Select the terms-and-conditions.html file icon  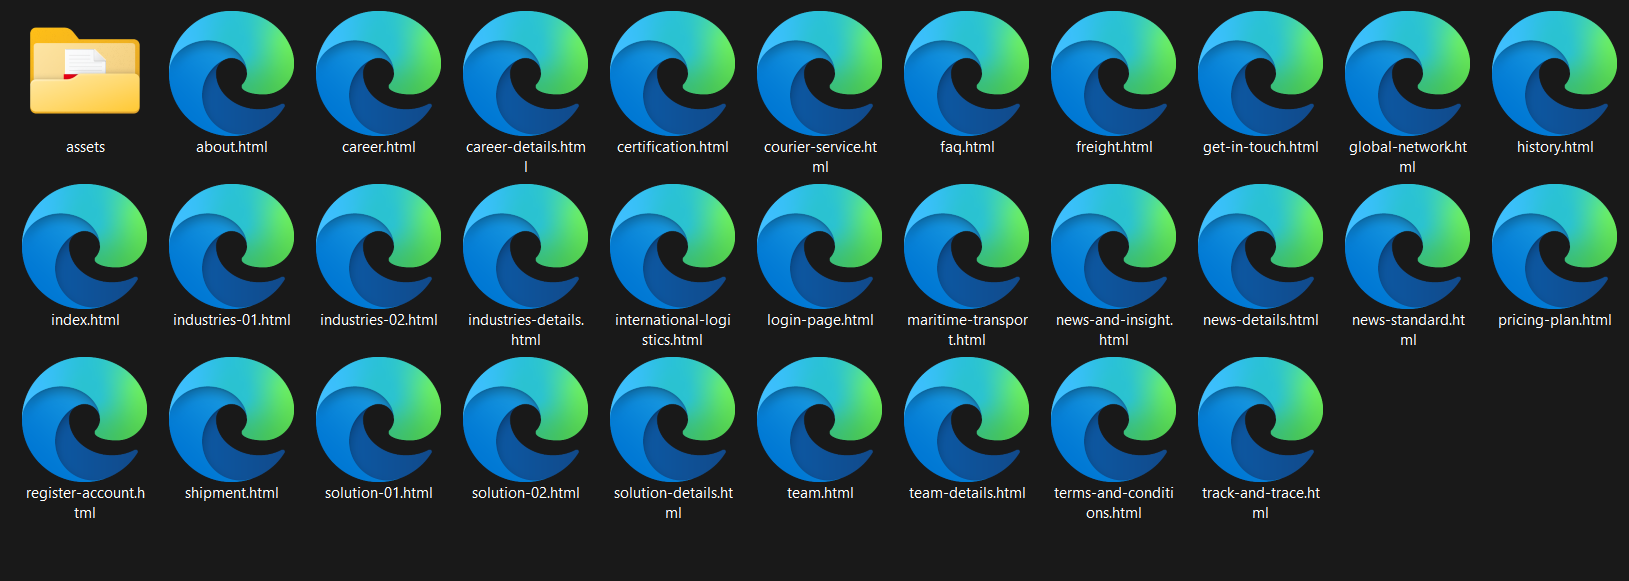(x=1114, y=419)
